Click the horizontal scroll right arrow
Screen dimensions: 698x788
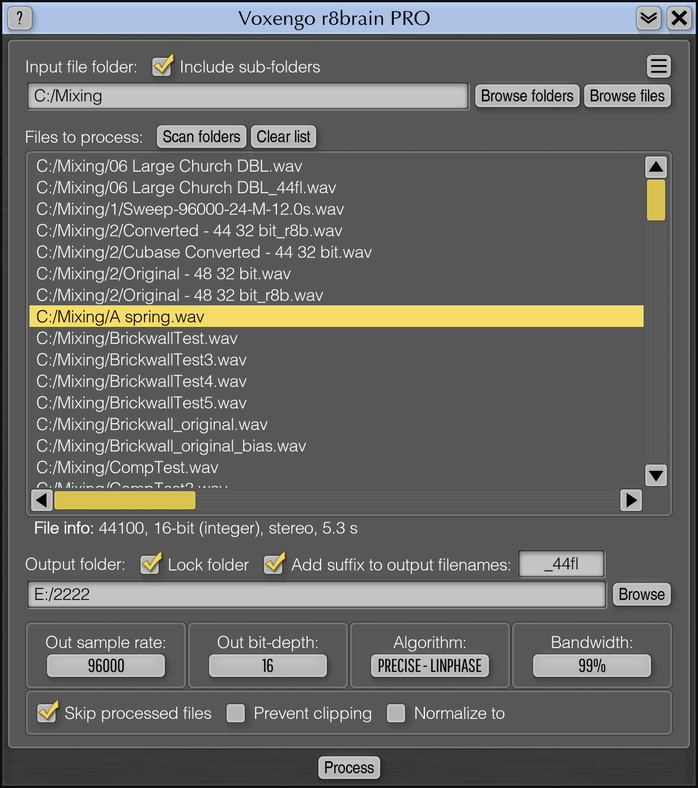point(631,500)
